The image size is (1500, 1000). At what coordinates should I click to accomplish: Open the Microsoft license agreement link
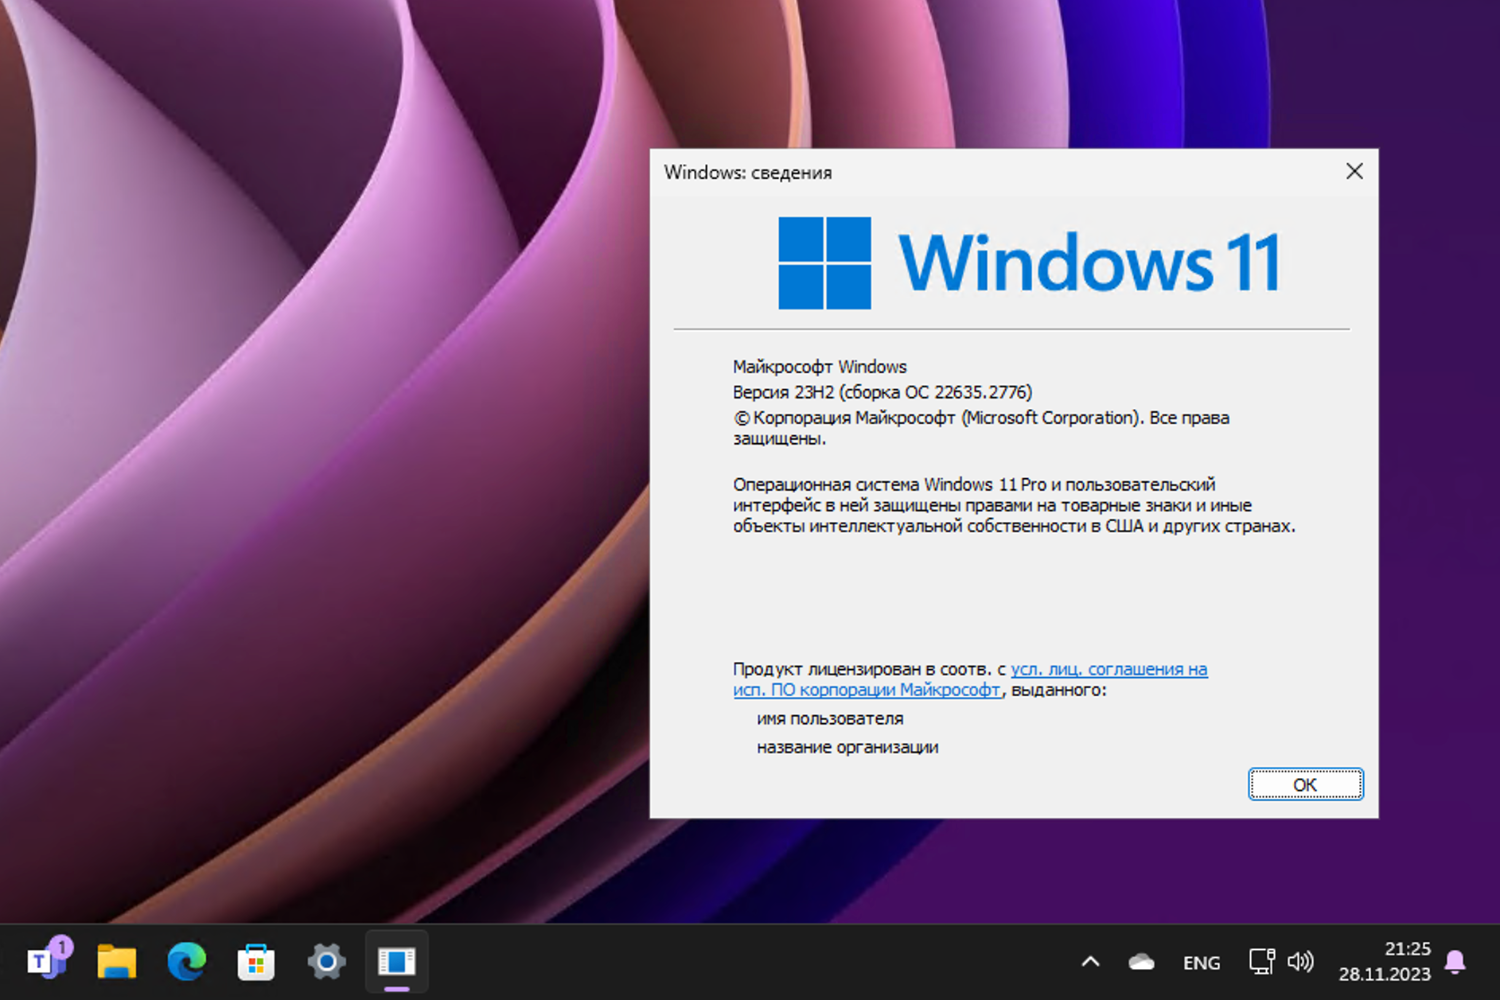click(1108, 669)
